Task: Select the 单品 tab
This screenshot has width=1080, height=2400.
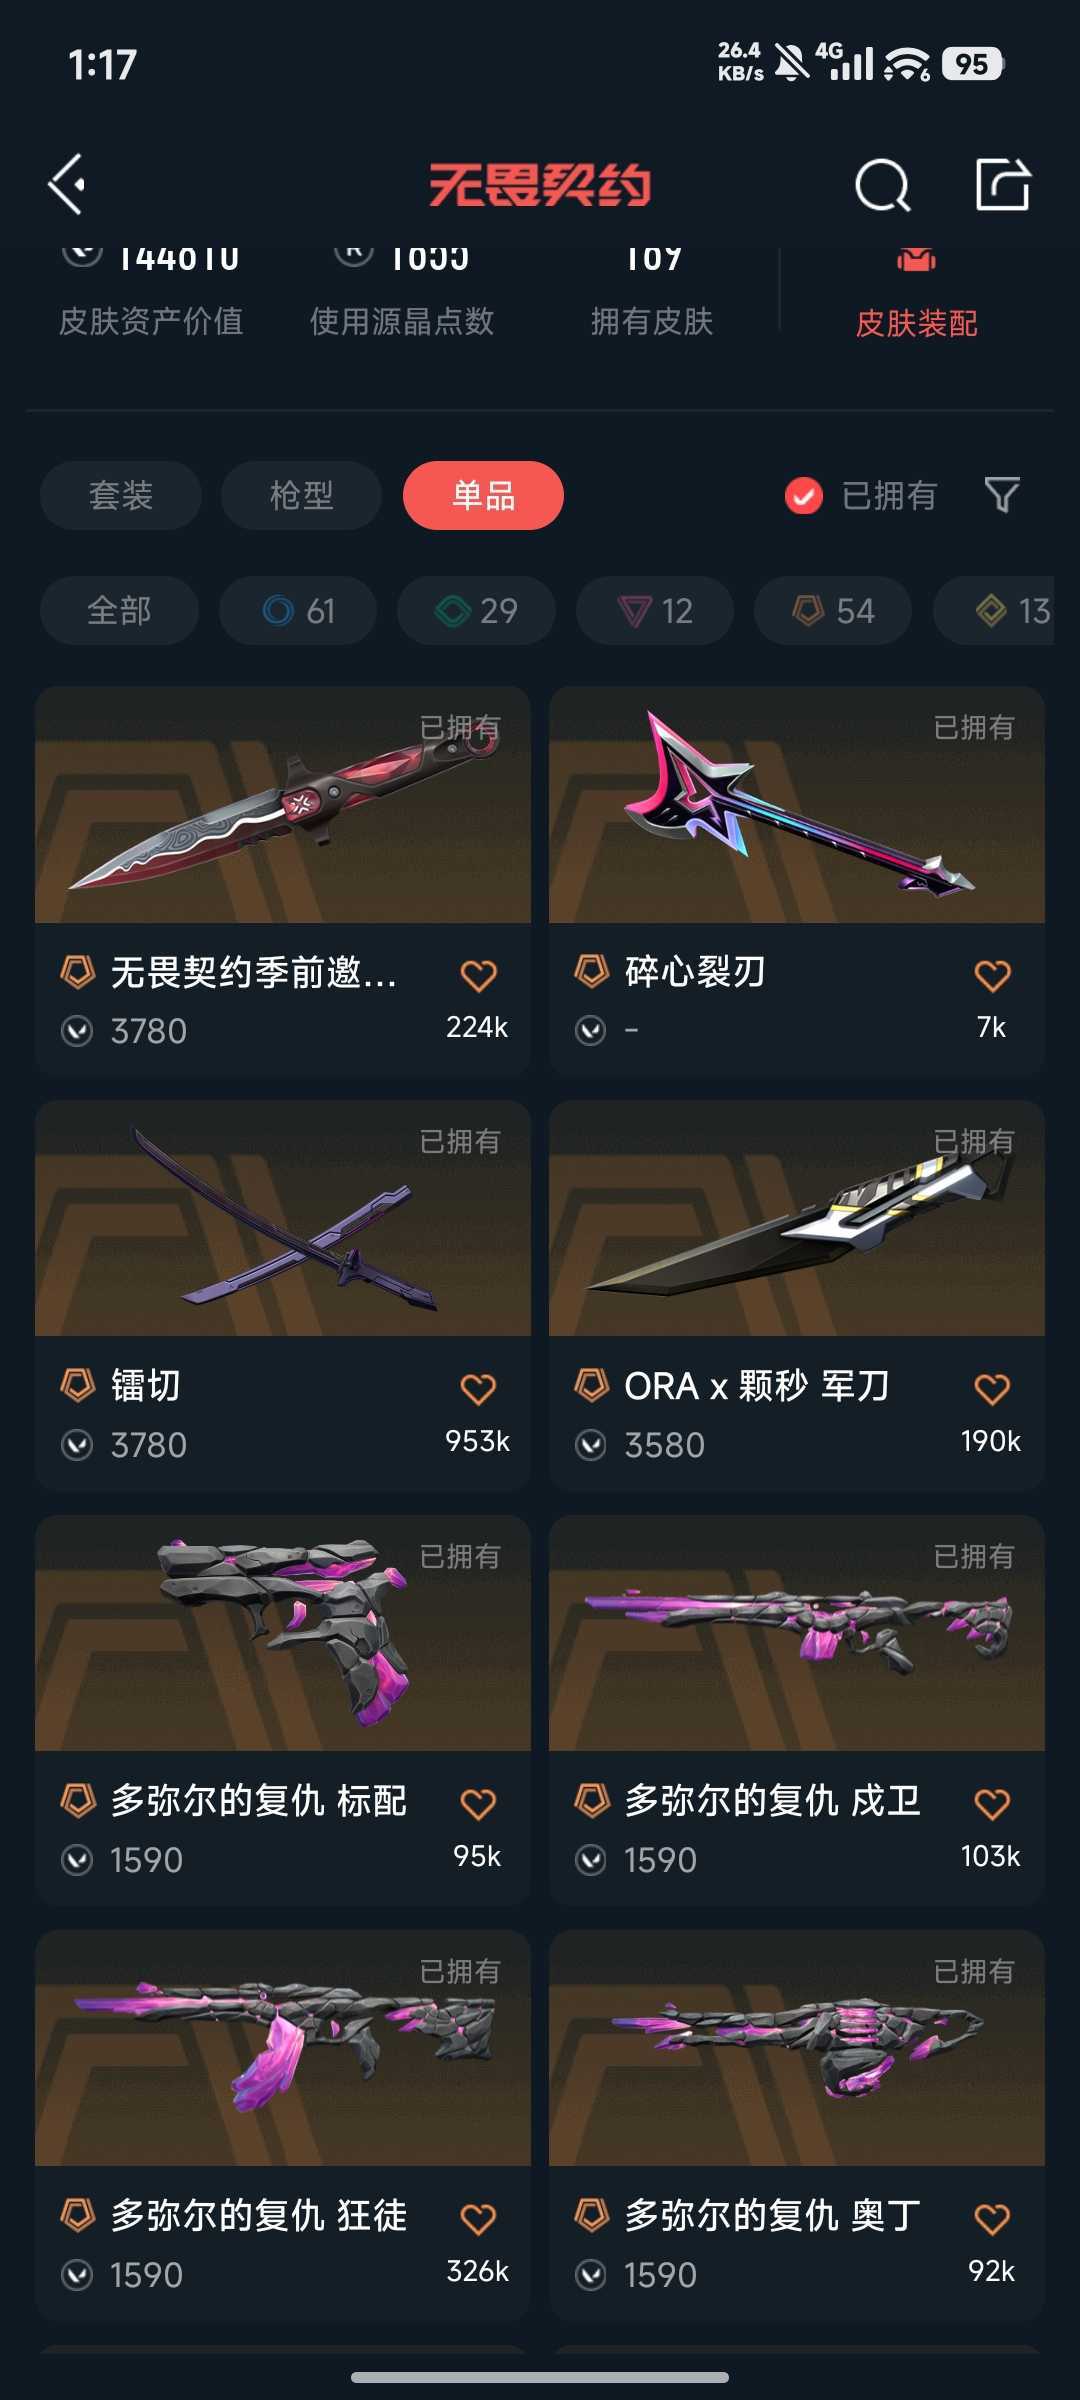Action: pyautogui.click(x=483, y=495)
